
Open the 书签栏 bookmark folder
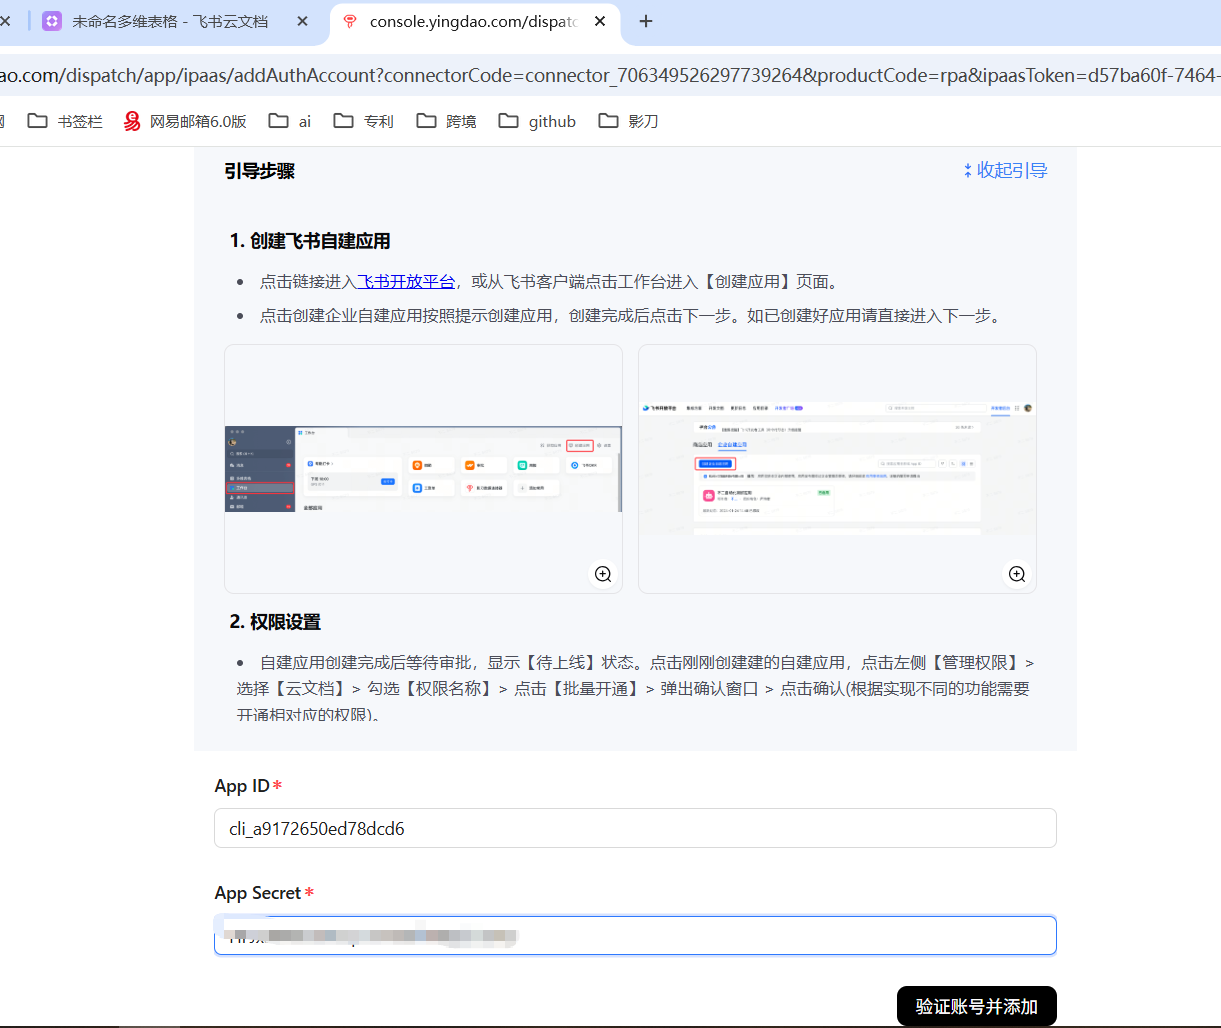(x=65, y=121)
